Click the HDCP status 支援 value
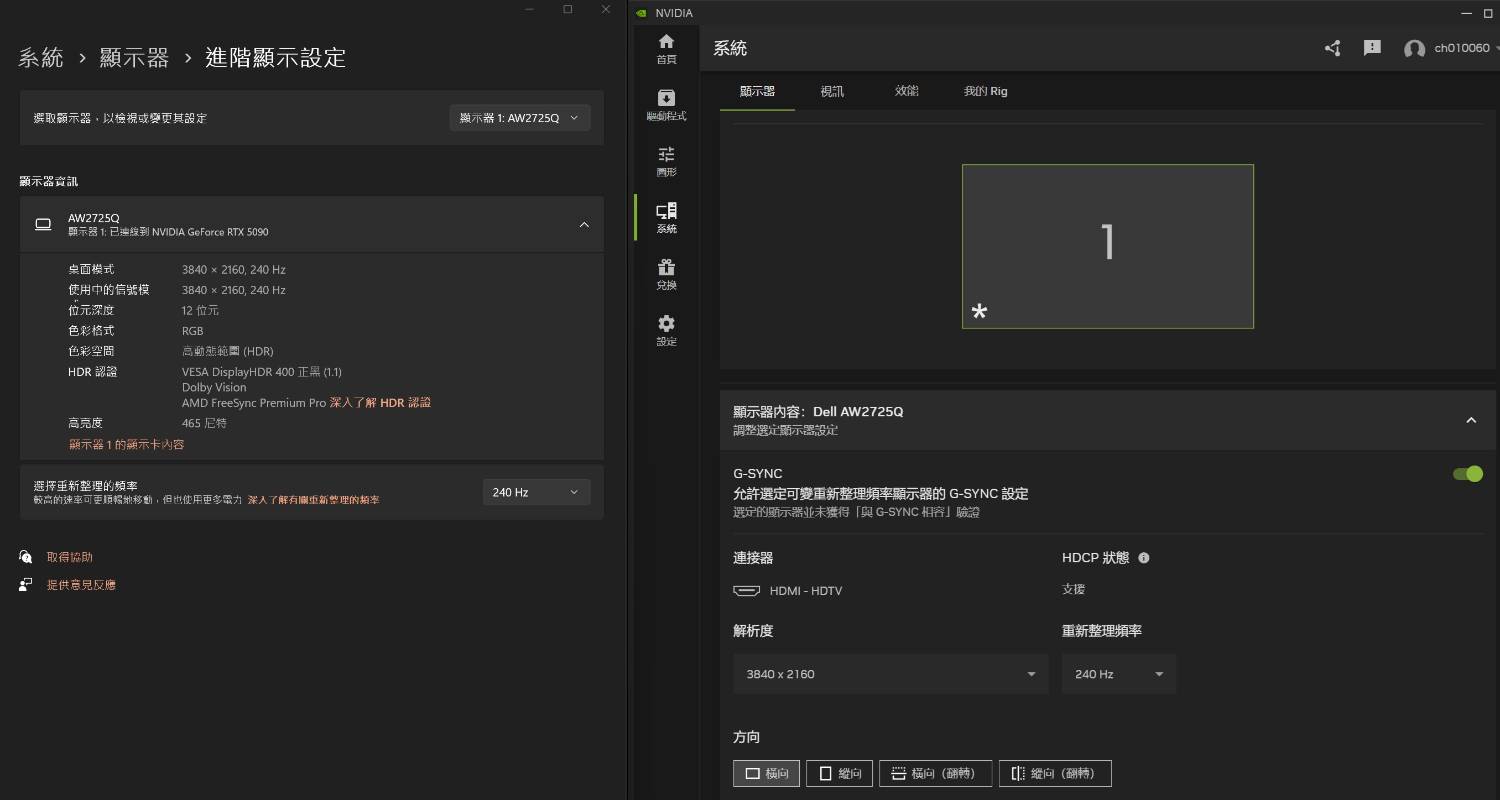This screenshot has height=800, width=1500. [1073, 590]
